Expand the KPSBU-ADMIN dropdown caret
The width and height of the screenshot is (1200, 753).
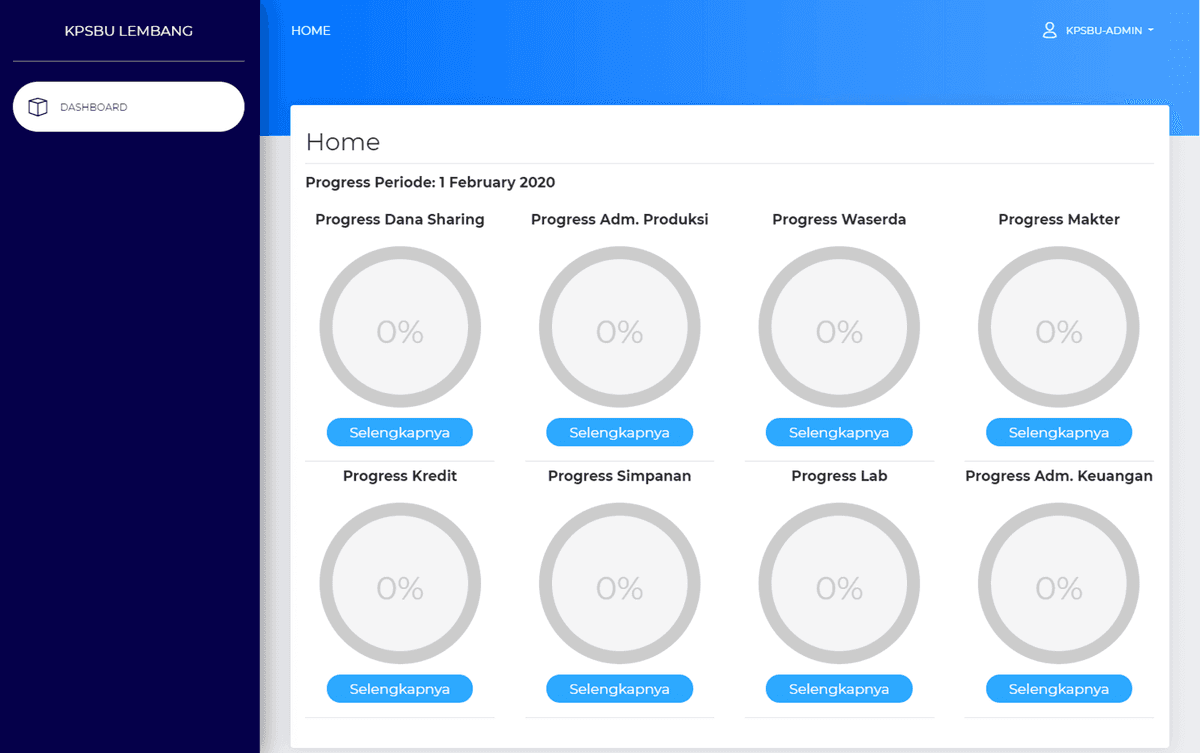(1151, 30)
